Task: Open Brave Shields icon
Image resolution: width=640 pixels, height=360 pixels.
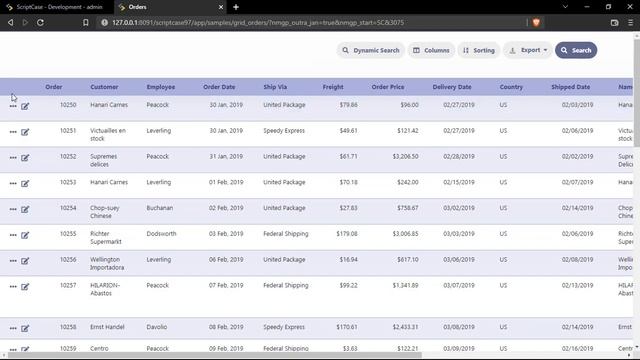Action: pos(536,22)
